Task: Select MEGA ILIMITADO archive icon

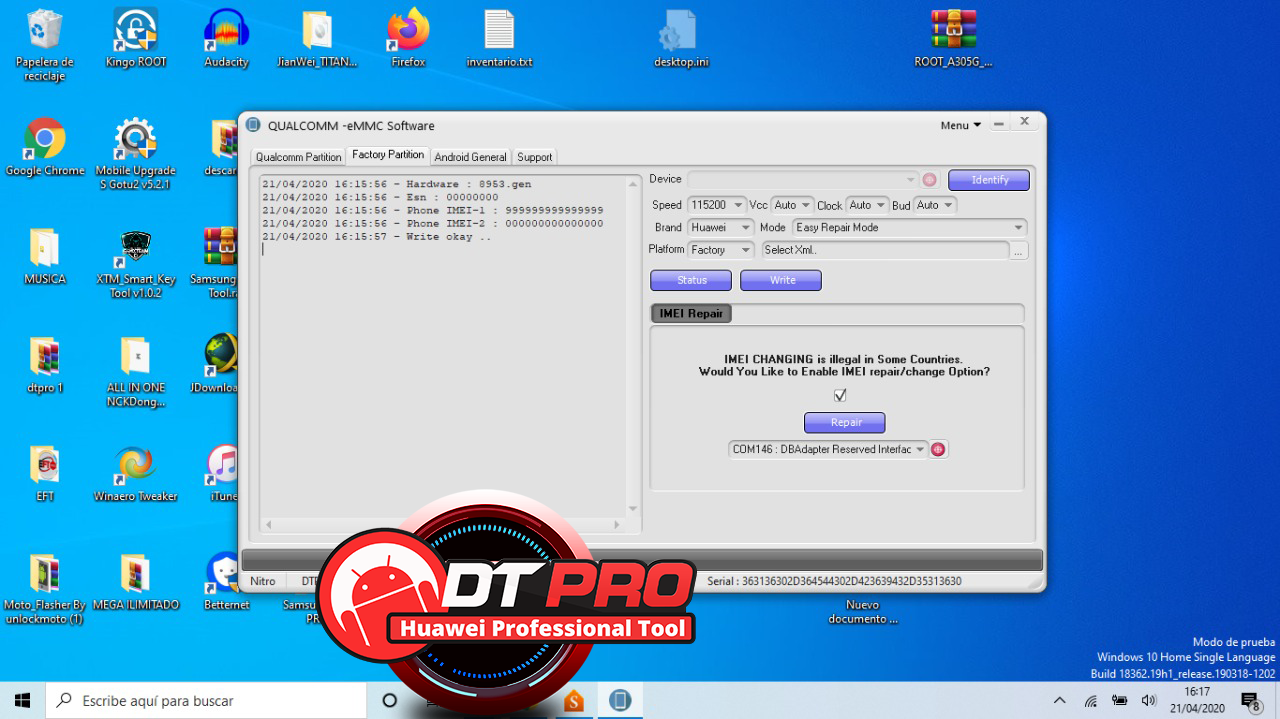Action: click(x=136, y=582)
